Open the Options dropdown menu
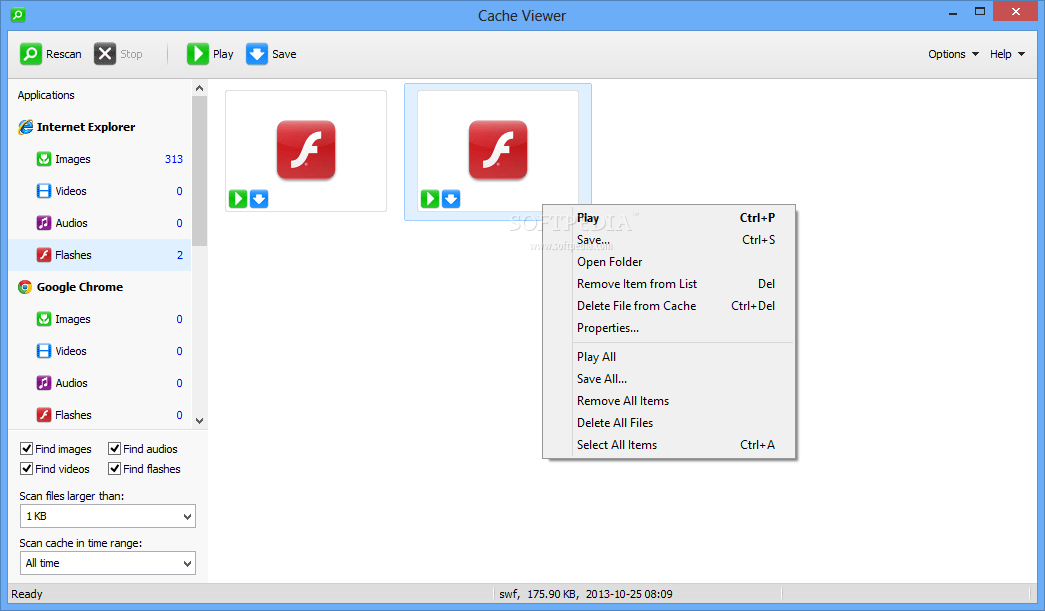 [953, 54]
